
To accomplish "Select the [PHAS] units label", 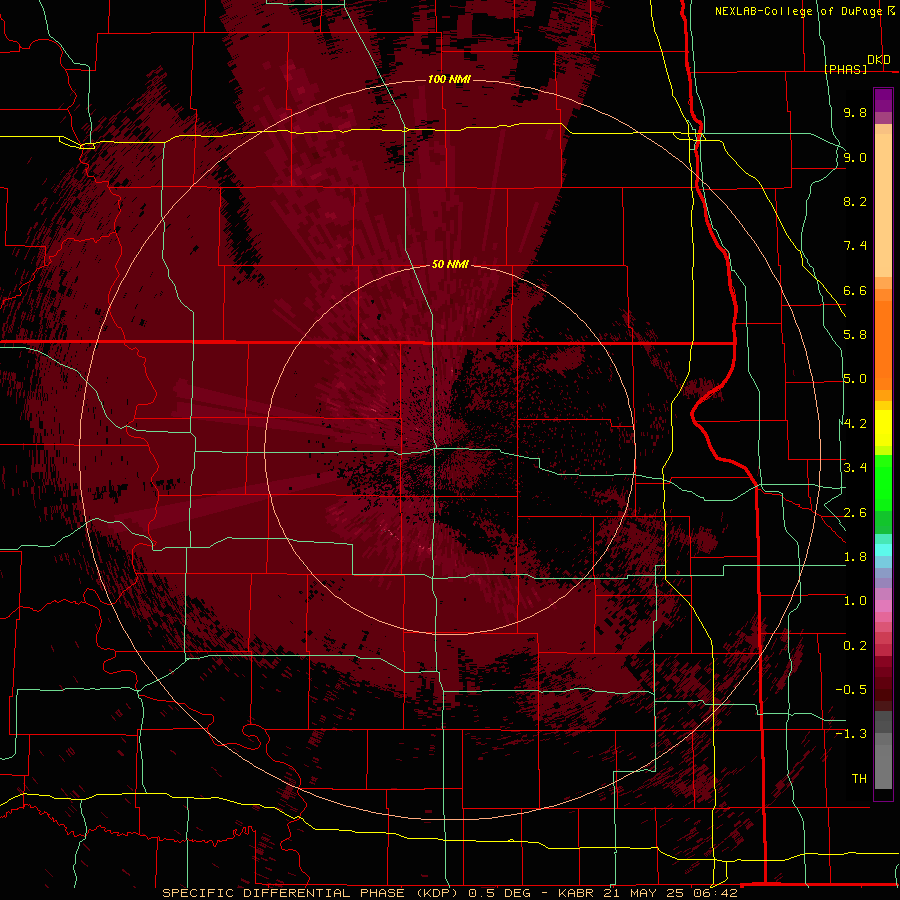I will [845, 69].
